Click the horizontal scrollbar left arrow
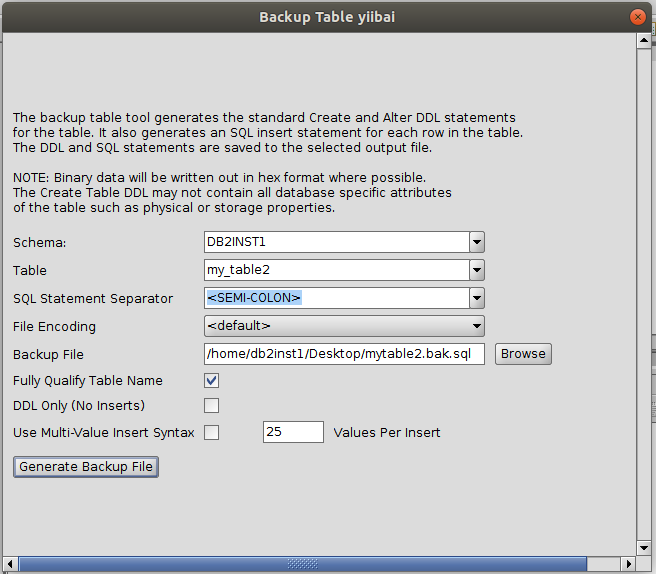 click(10, 564)
